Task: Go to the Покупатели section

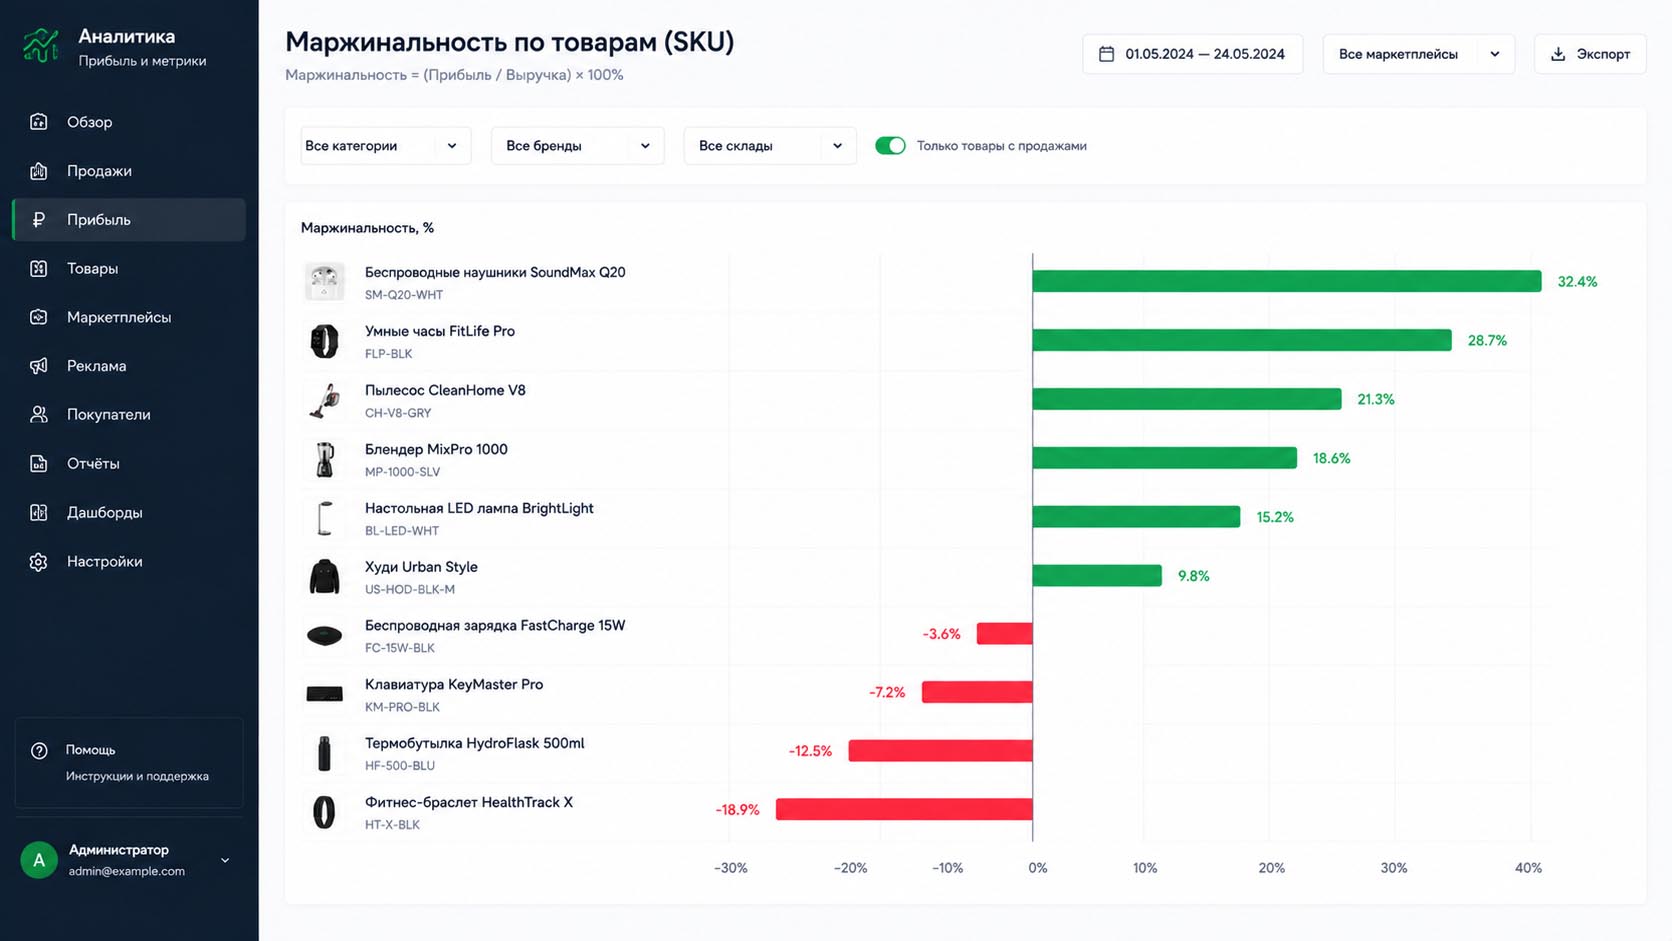Action: click(x=129, y=415)
